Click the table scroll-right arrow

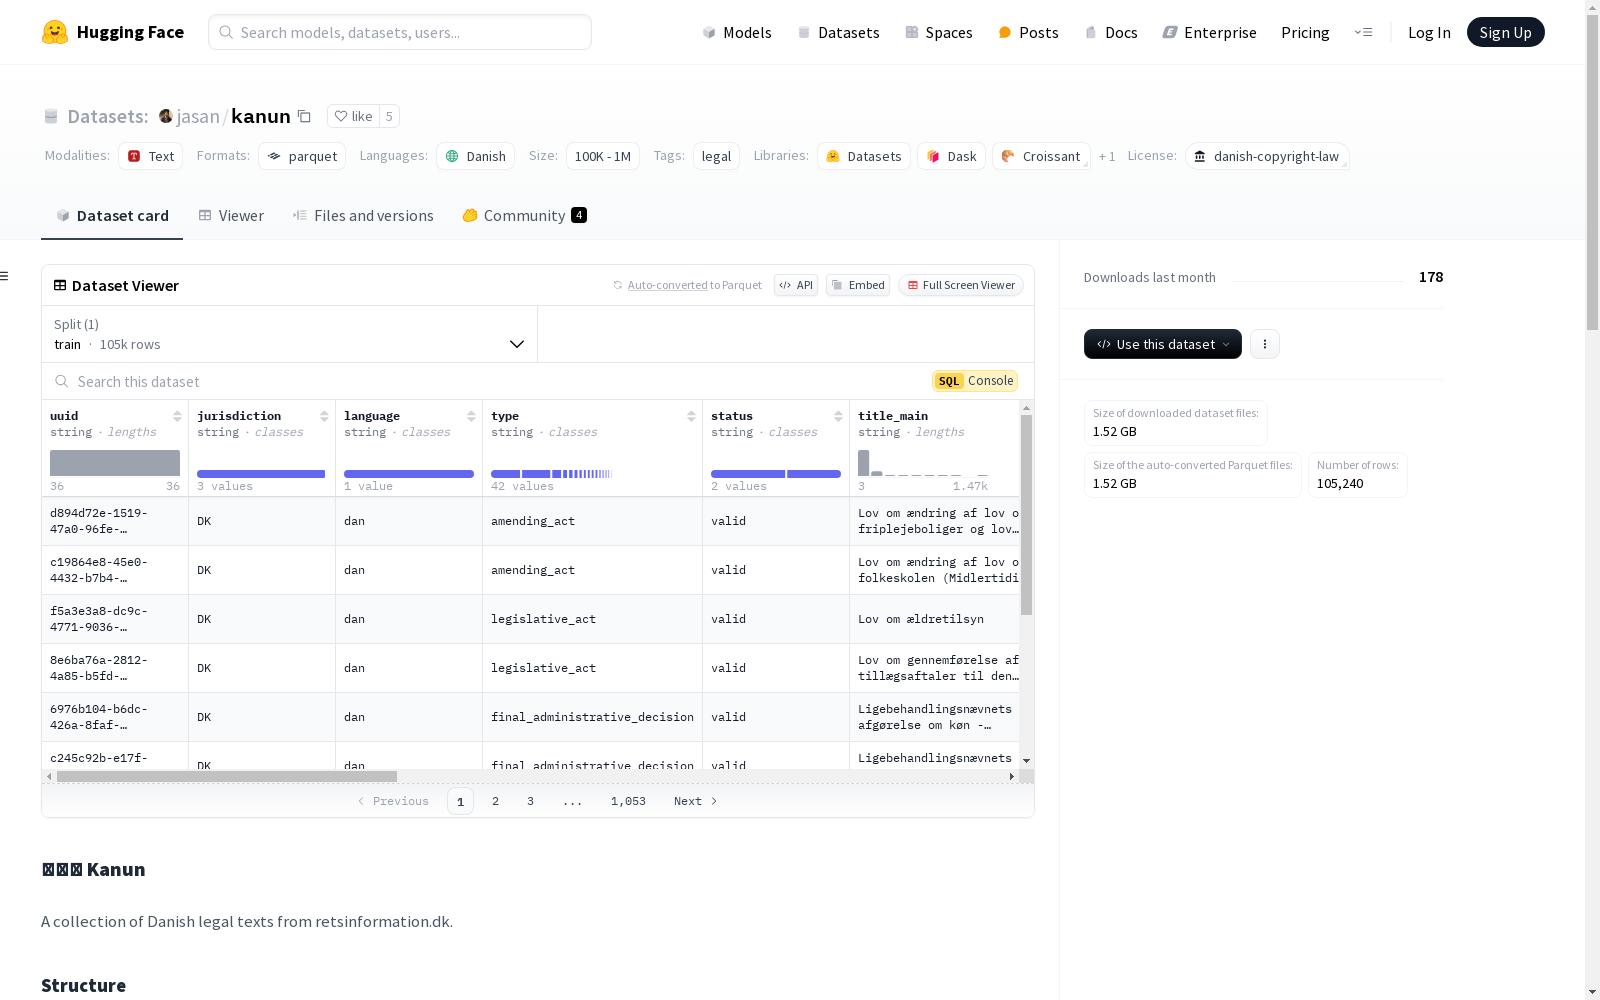pos(1012,776)
